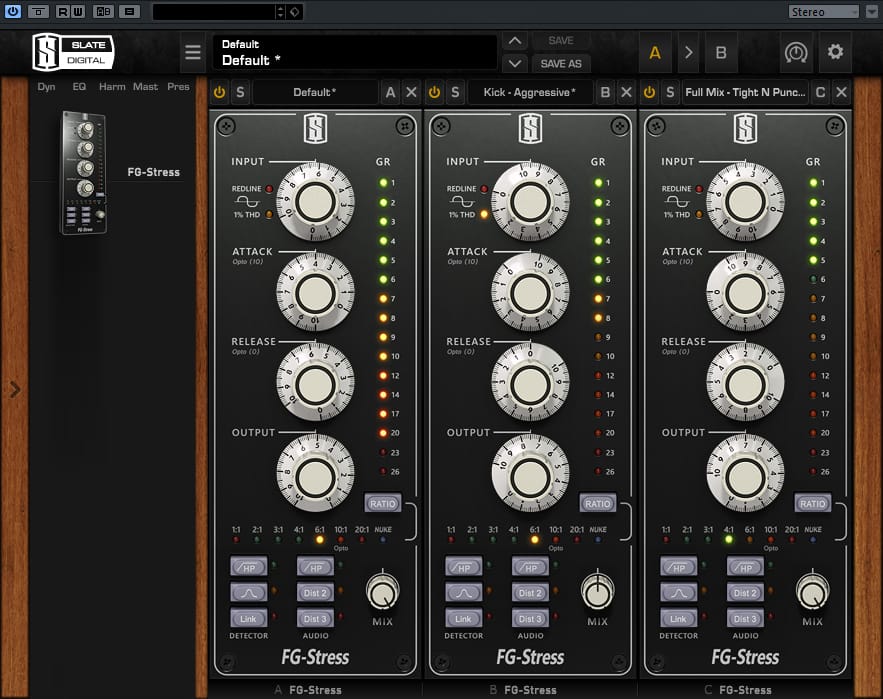Image resolution: width=883 pixels, height=699 pixels.
Task: Toggle detector Link on module B
Action: (463, 618)
